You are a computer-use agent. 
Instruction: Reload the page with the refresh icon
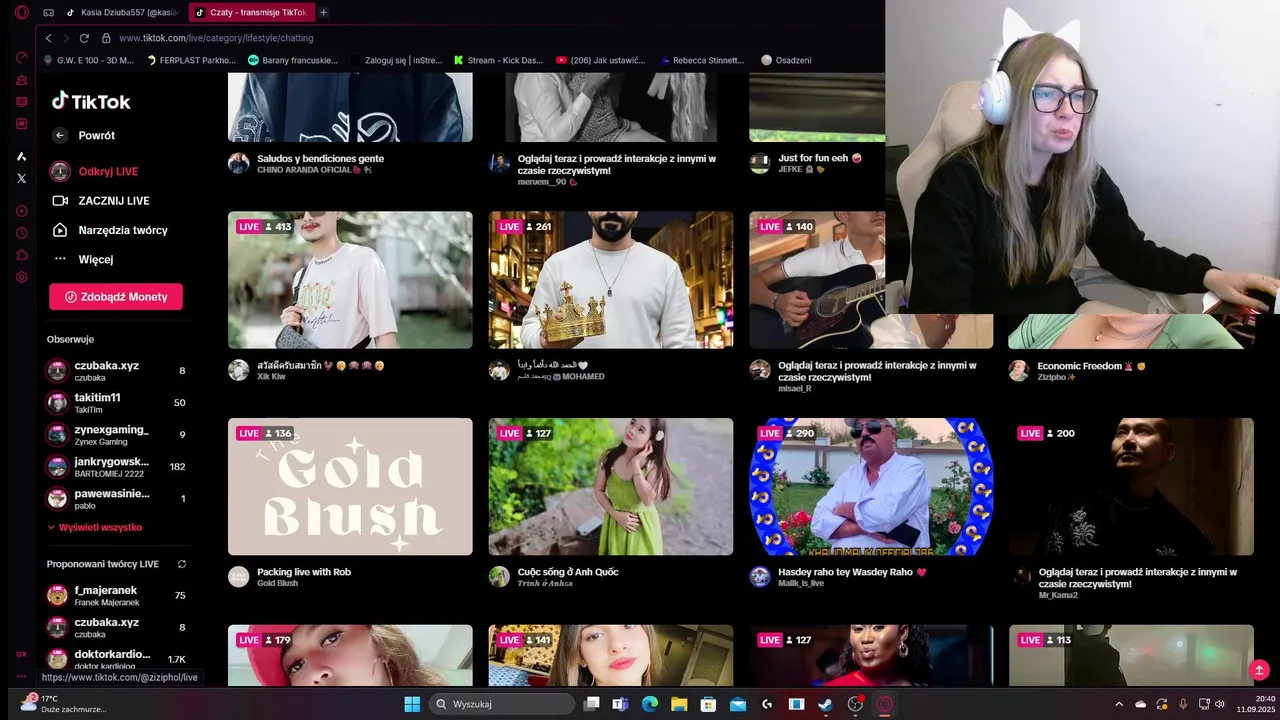click(x=84, y=38)
